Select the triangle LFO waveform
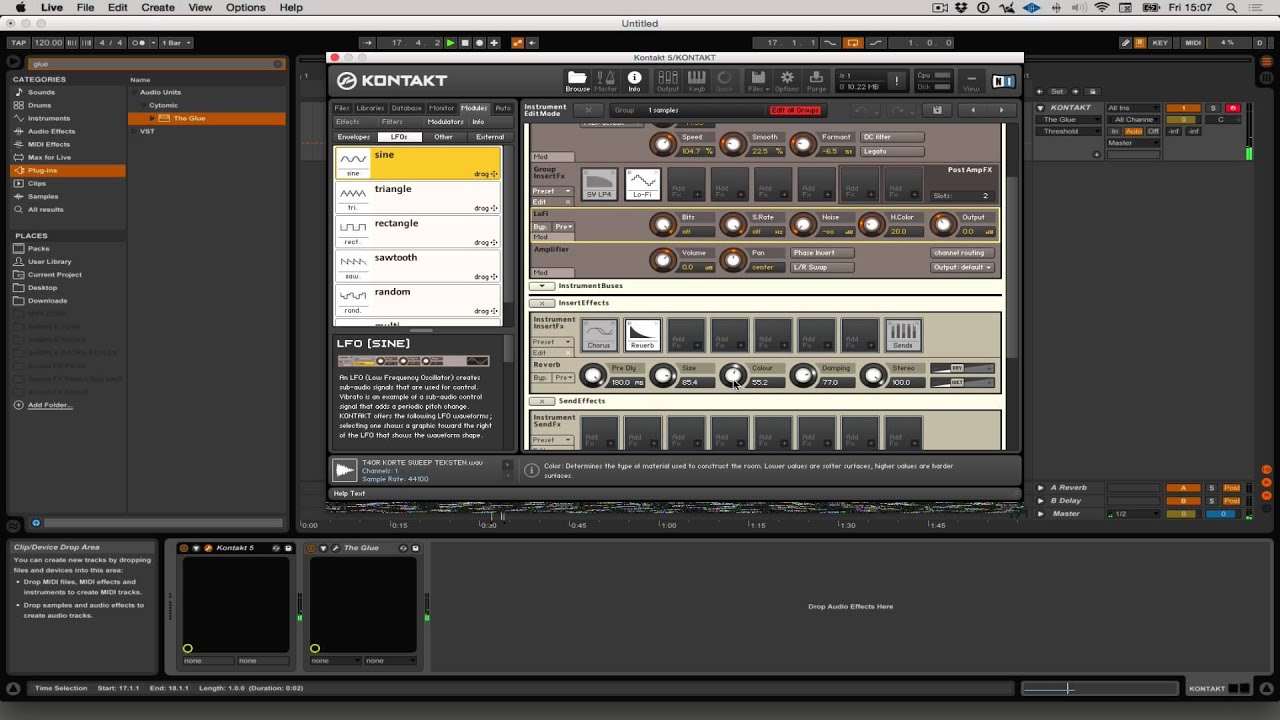This screenshot has height=720, width=1280. [418, 198]
